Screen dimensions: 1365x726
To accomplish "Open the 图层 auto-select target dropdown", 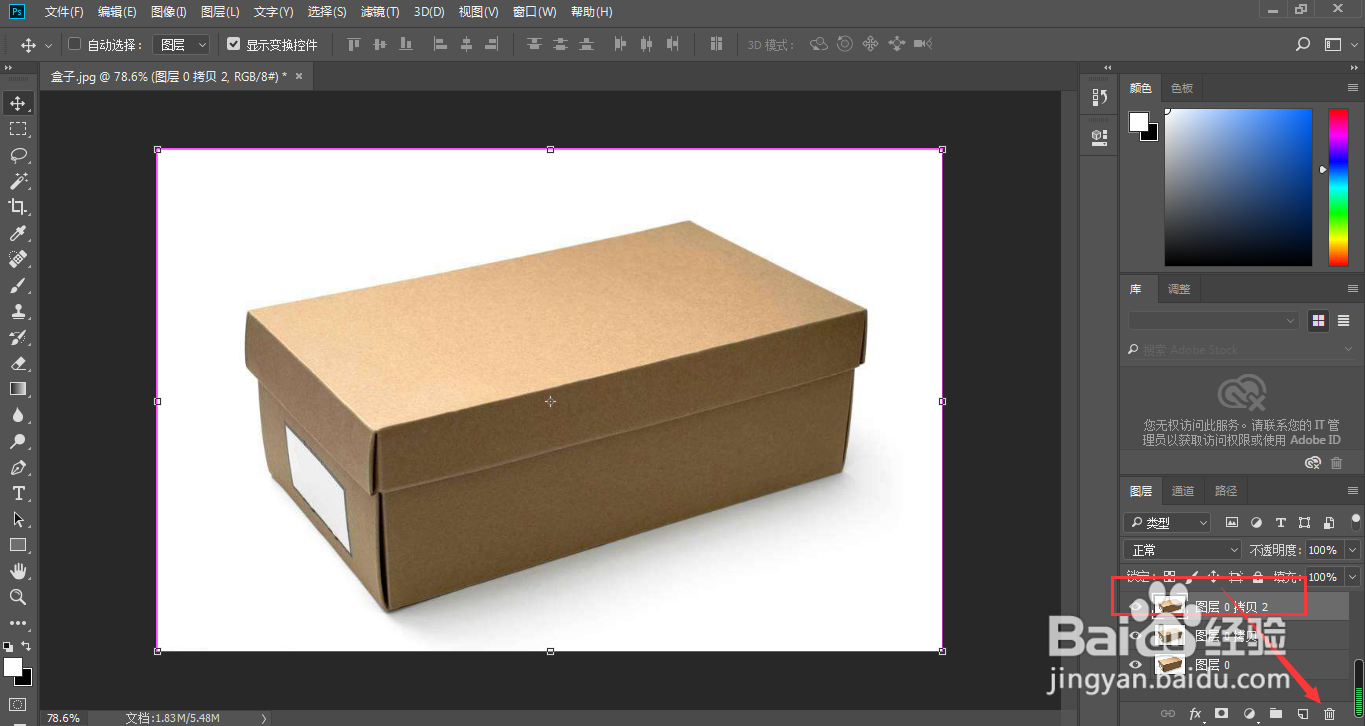I will [x=182, y=44].
